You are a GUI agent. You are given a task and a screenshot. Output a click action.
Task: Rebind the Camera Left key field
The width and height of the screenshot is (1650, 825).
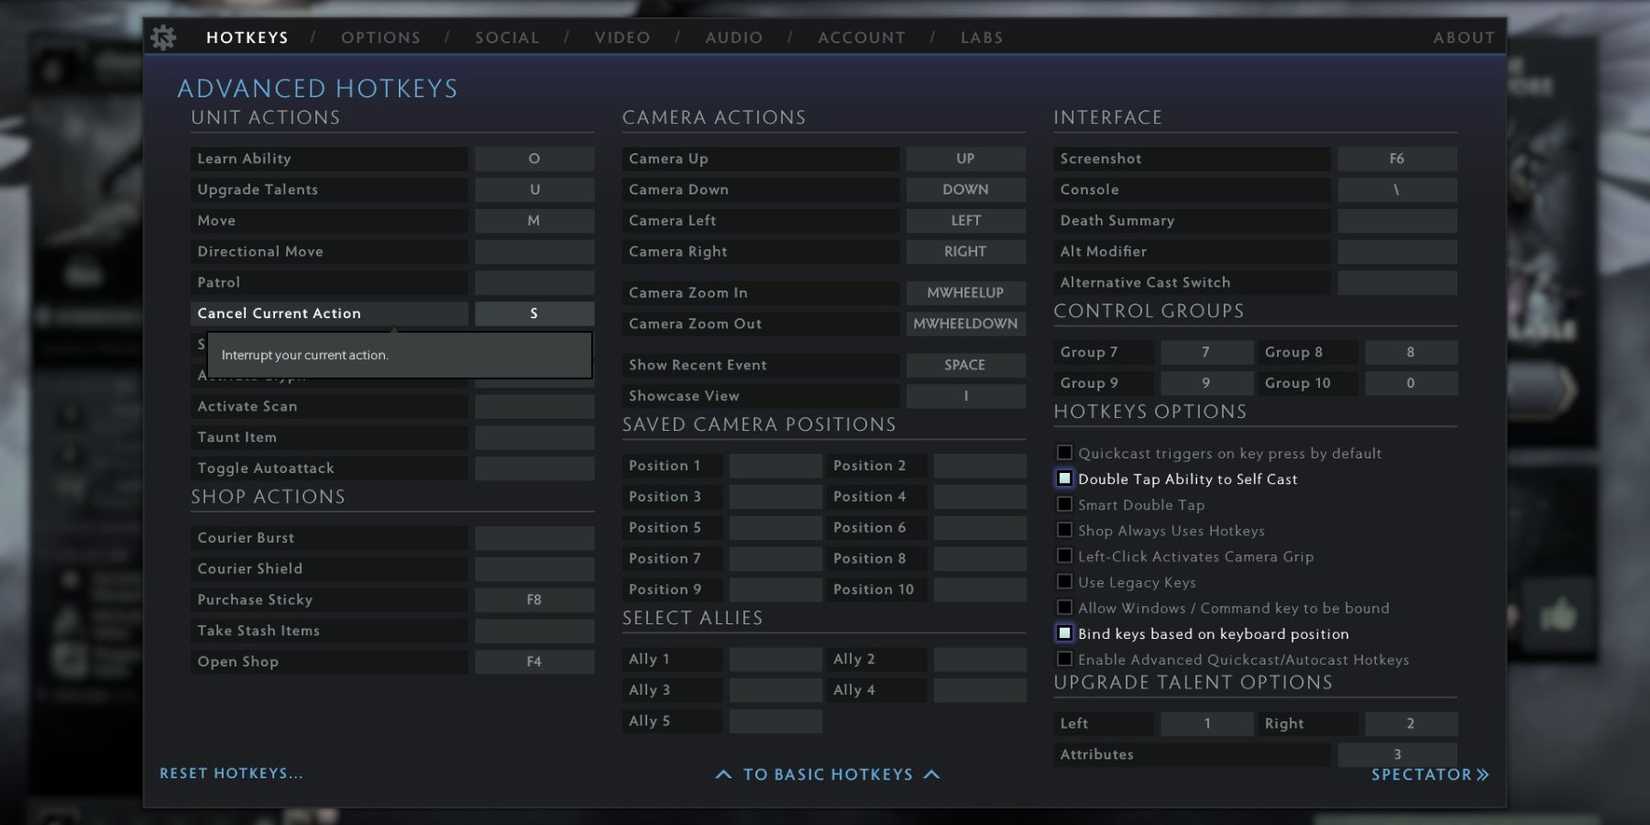[x=965, y=220]
